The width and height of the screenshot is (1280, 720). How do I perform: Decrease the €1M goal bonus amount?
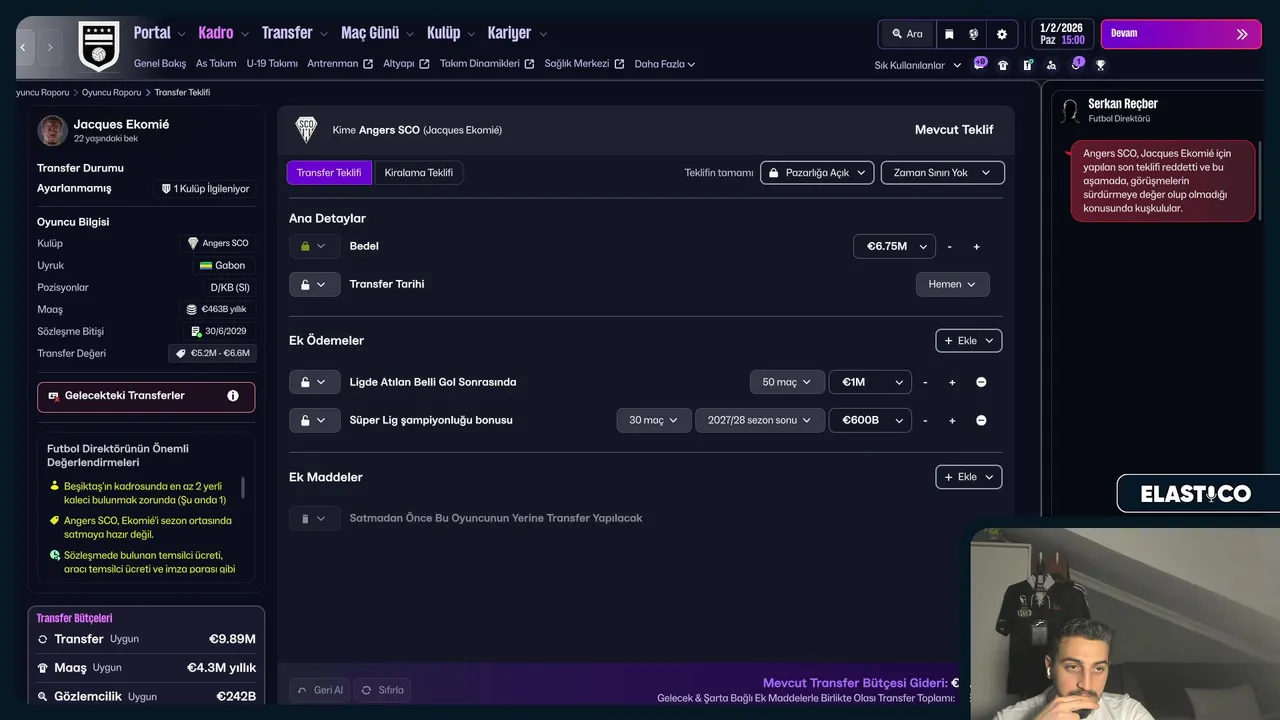click(x=925, y=382)
